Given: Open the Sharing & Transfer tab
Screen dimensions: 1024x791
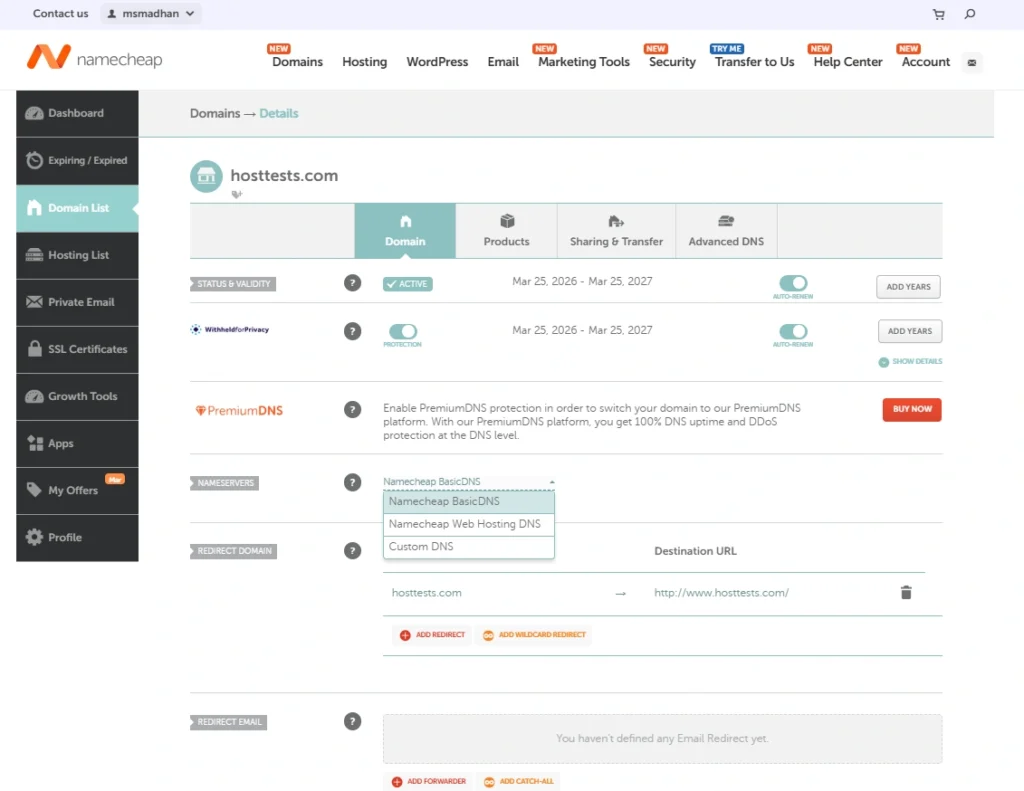Looking at the screenshot, I should click(616, 231).
